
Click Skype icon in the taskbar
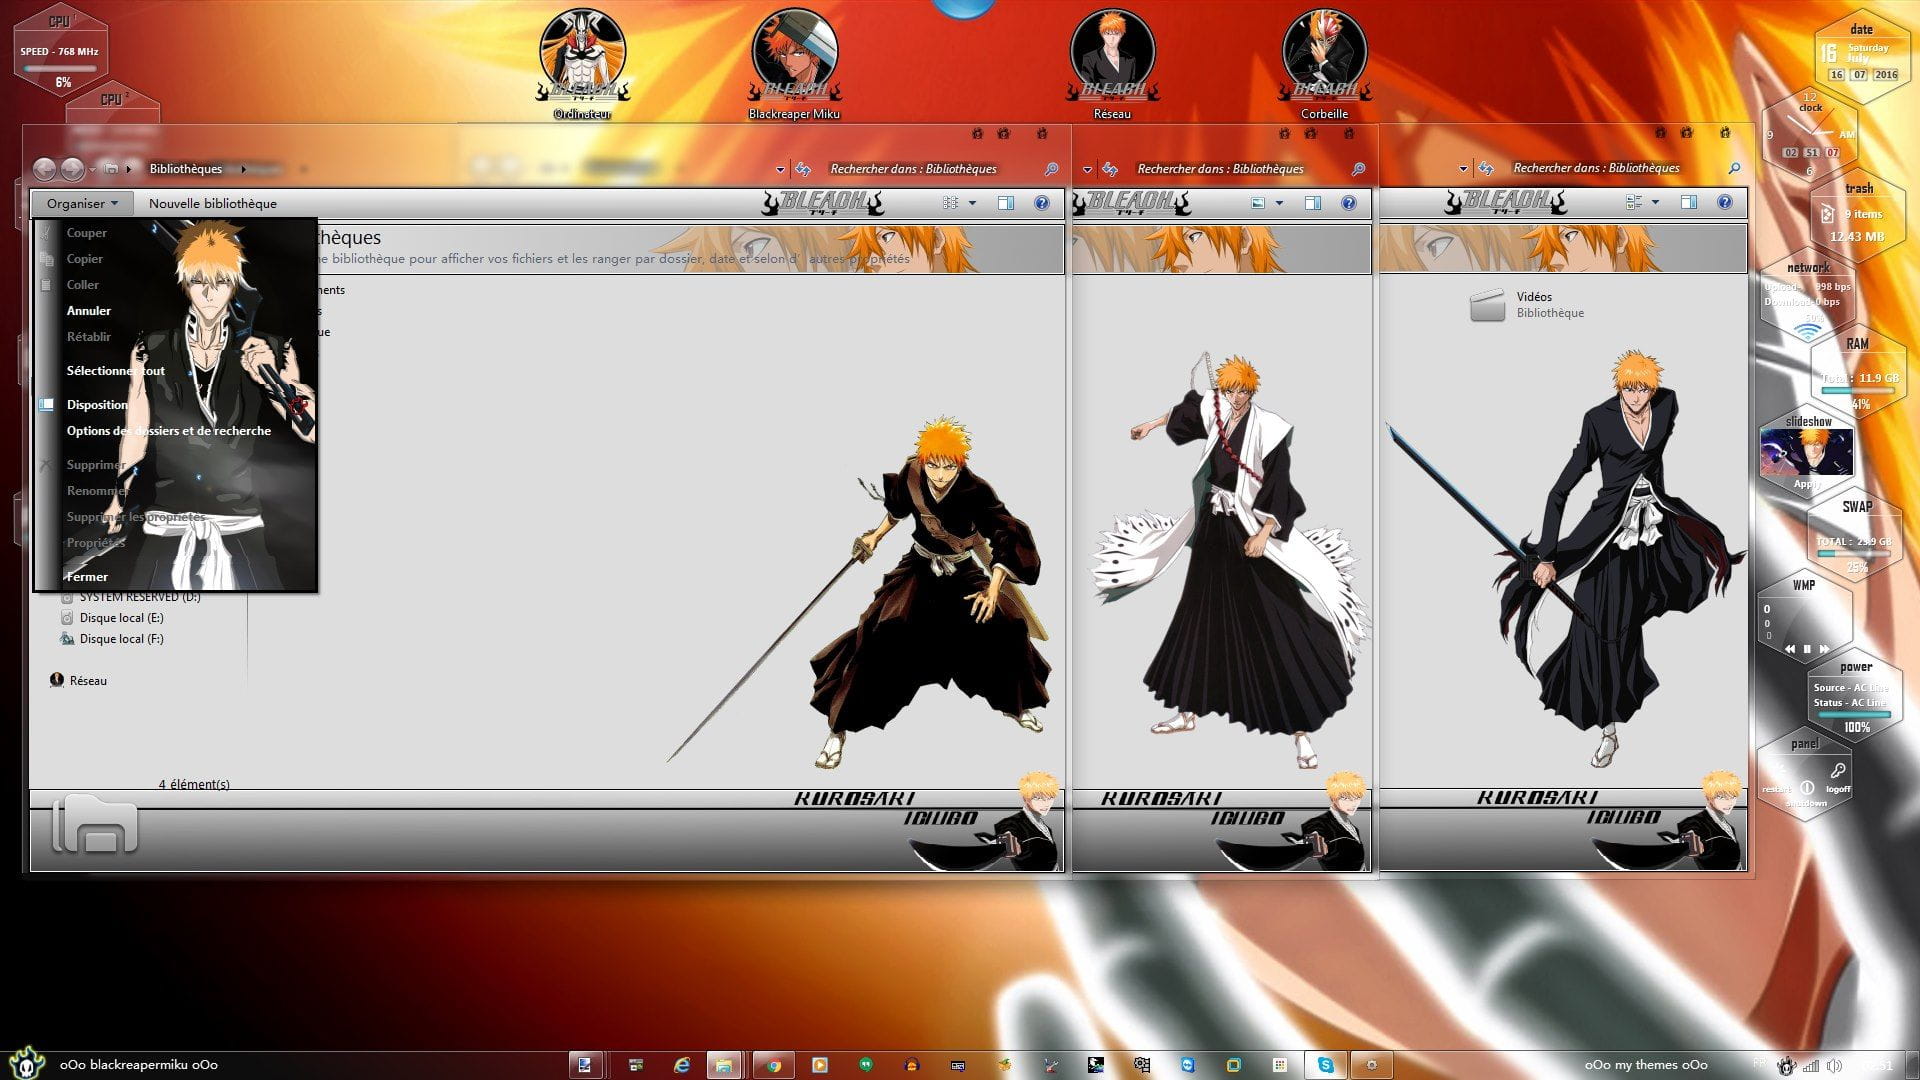click(x=1325, y=1065)
